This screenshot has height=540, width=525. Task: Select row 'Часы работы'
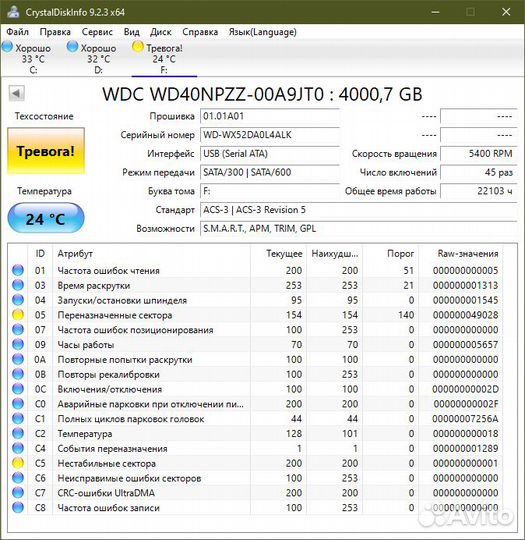[255, 344]
